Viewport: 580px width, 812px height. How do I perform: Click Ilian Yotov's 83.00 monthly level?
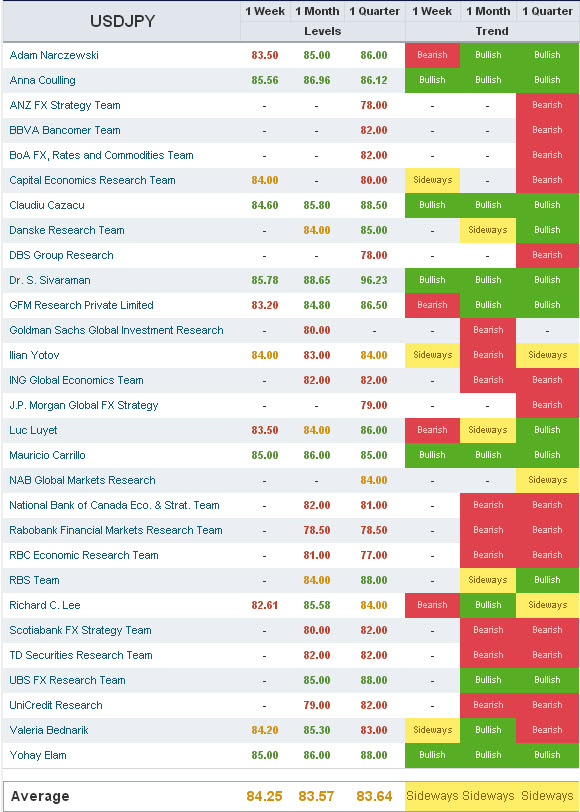[317, 355]
